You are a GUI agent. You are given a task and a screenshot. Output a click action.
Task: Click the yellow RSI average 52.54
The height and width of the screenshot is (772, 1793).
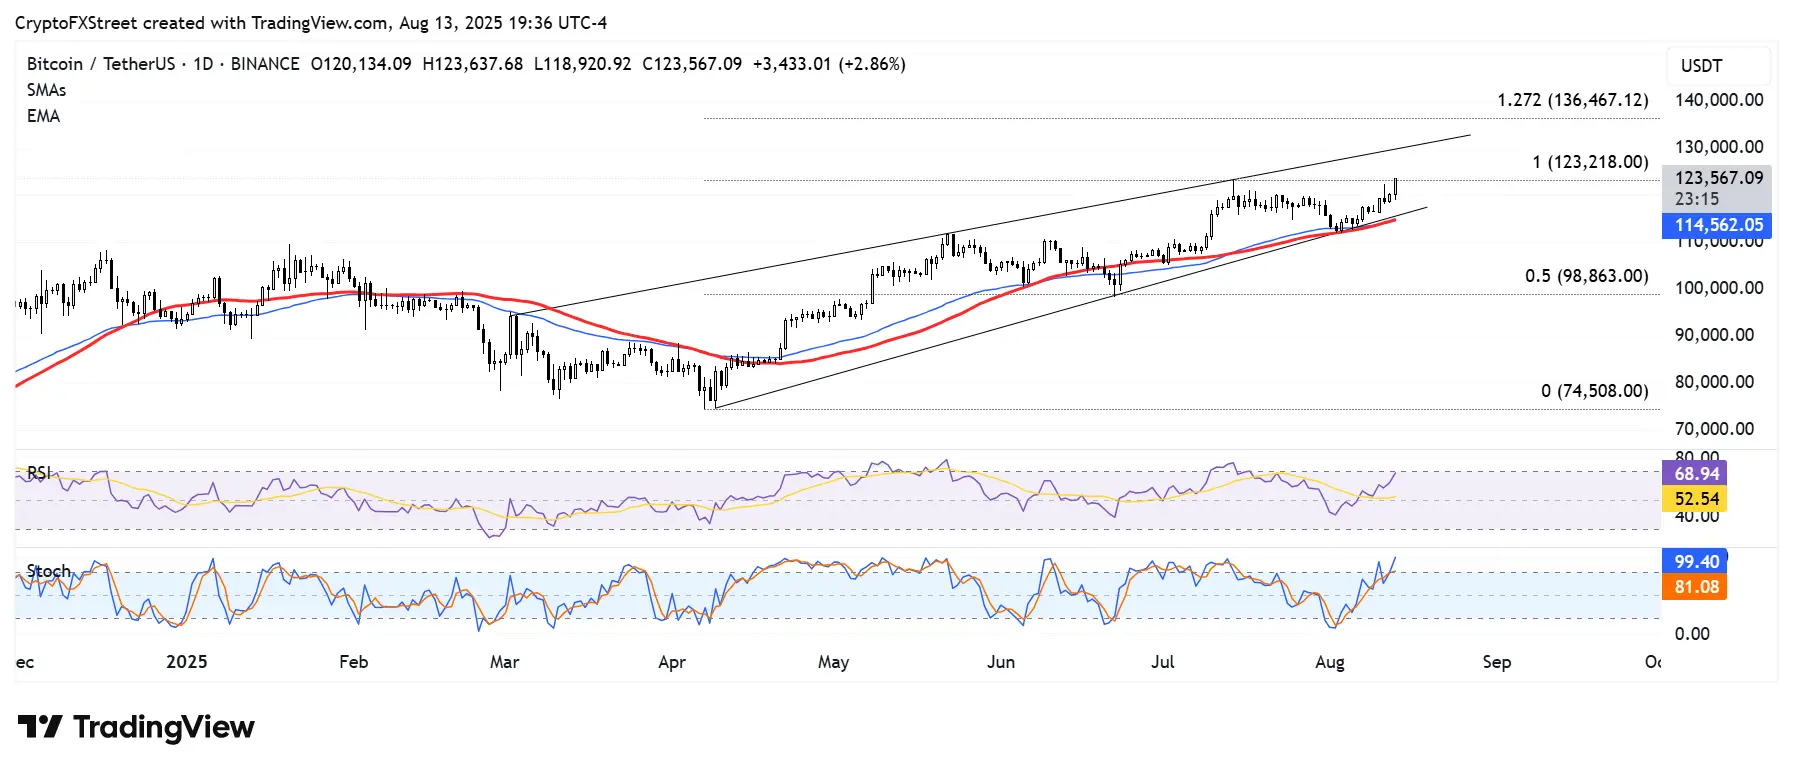1695,499
